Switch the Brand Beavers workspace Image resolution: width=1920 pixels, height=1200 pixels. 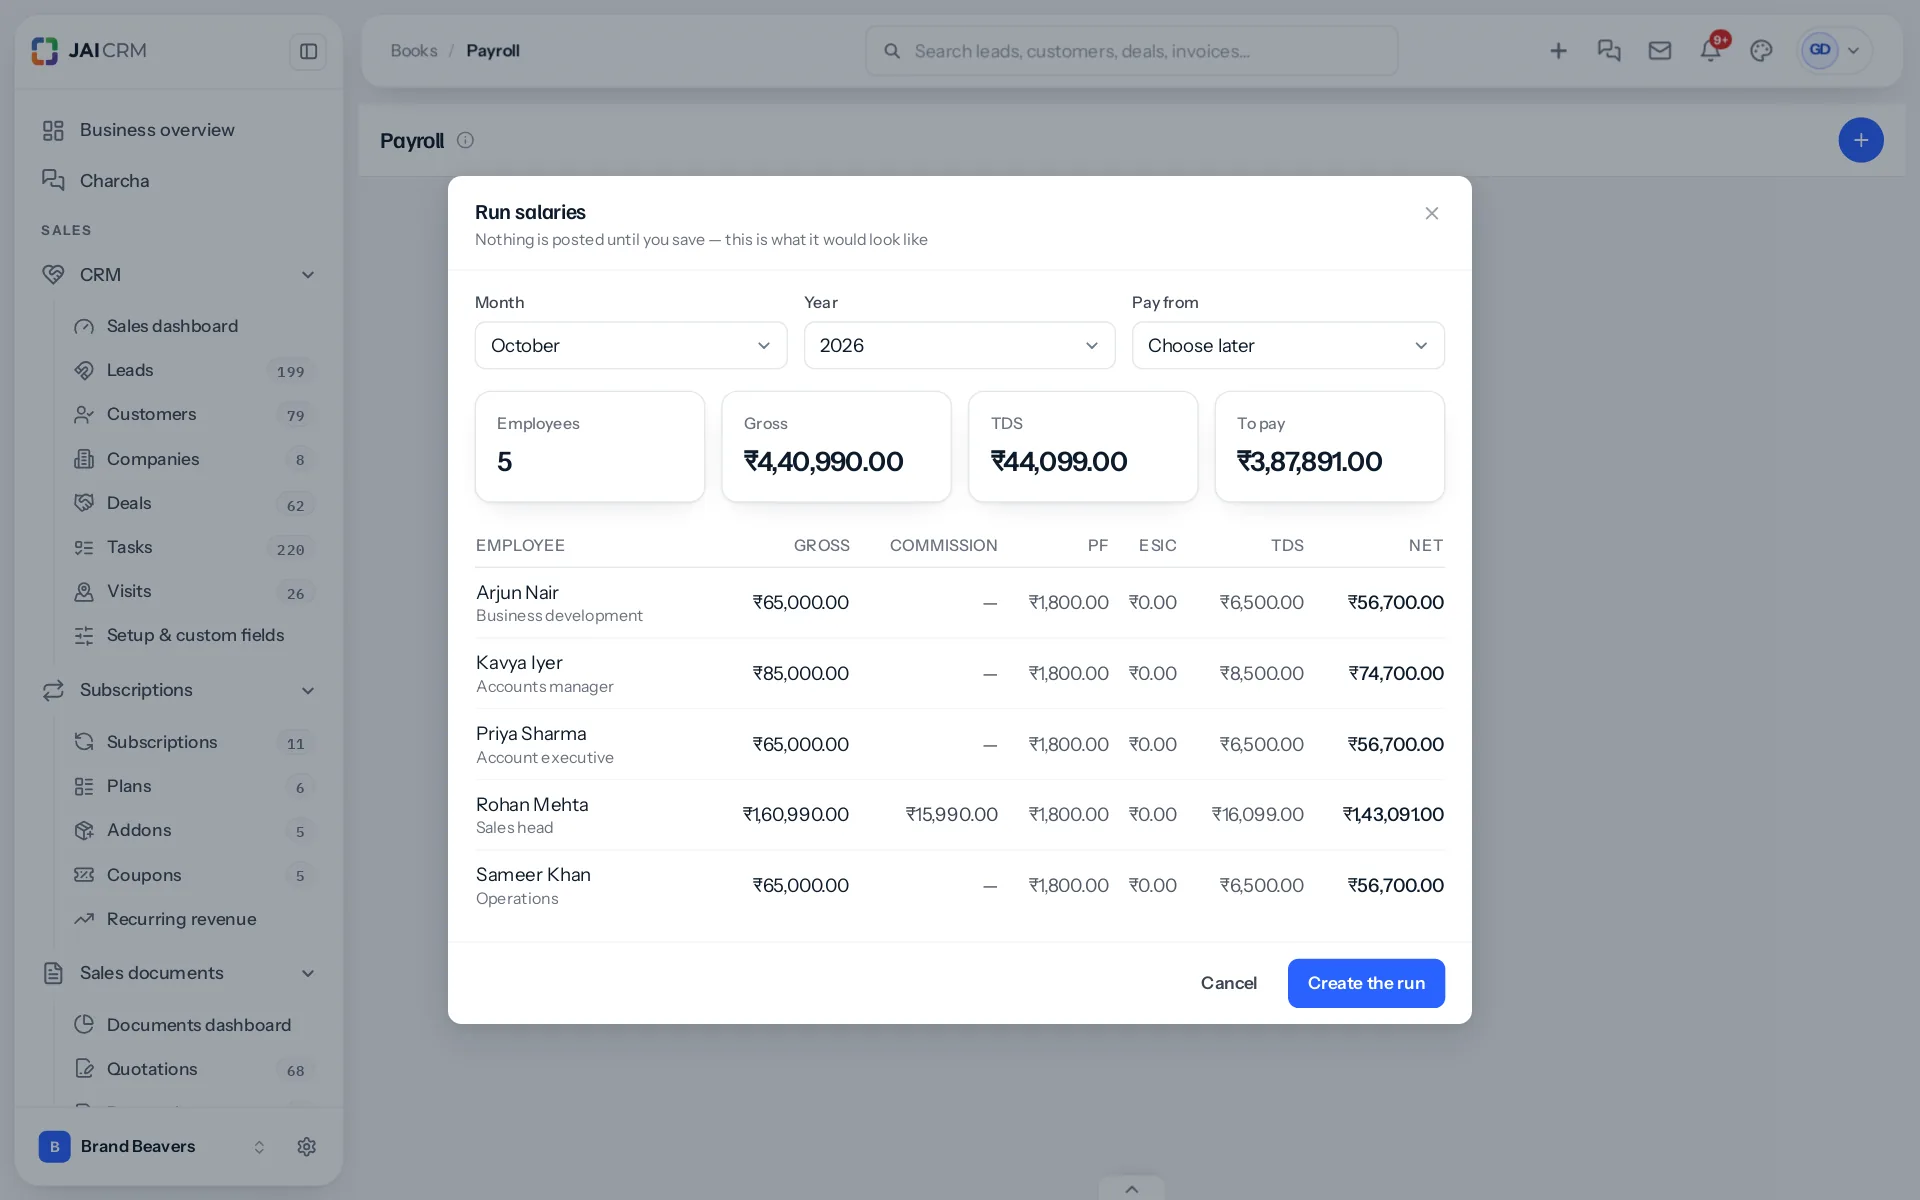[x=152, y=1146]
